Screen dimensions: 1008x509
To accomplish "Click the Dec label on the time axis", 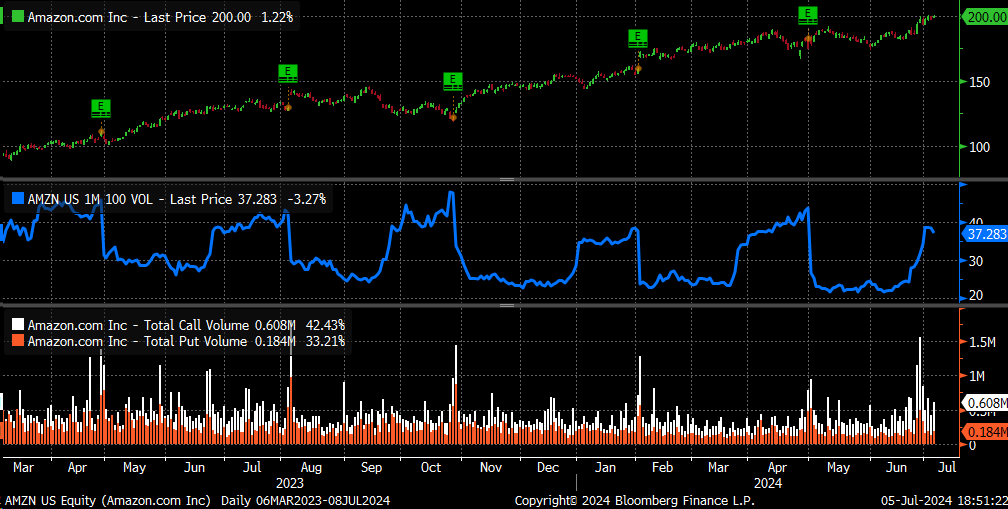I will coord(548,467).
